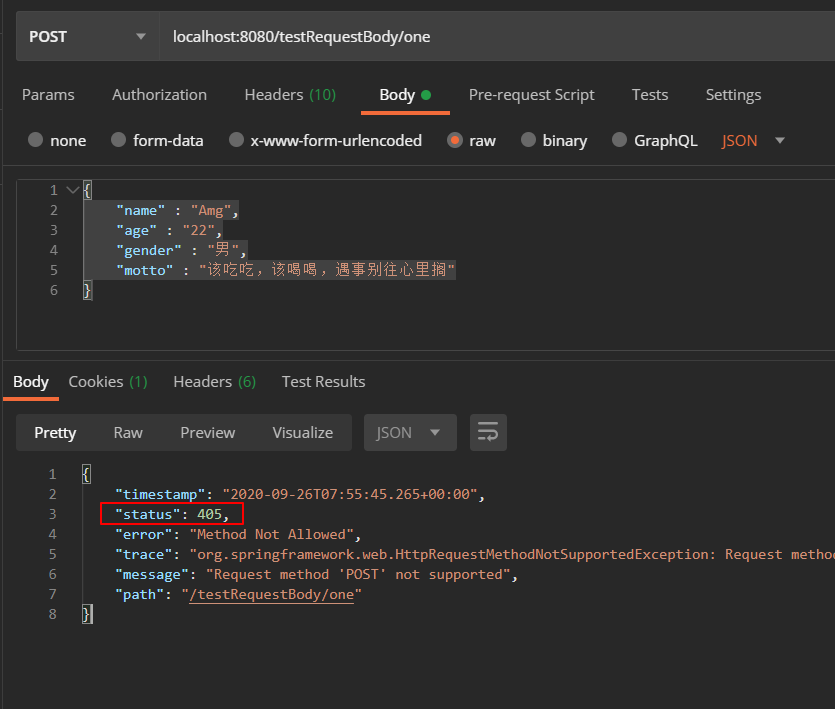Image resolution: width=835 pixels, height=709 pixels.
Task: View response Cookies (1) tab
Action: tap(108, 381)
